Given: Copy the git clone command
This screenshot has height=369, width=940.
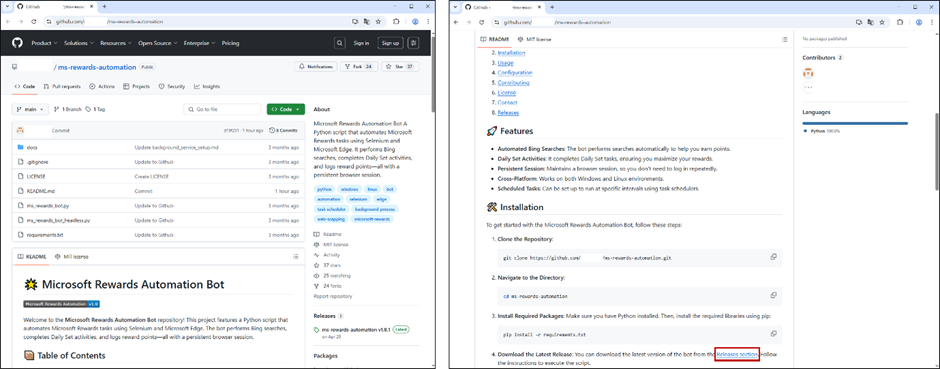Looking at the screenshot, I should 773,257.
